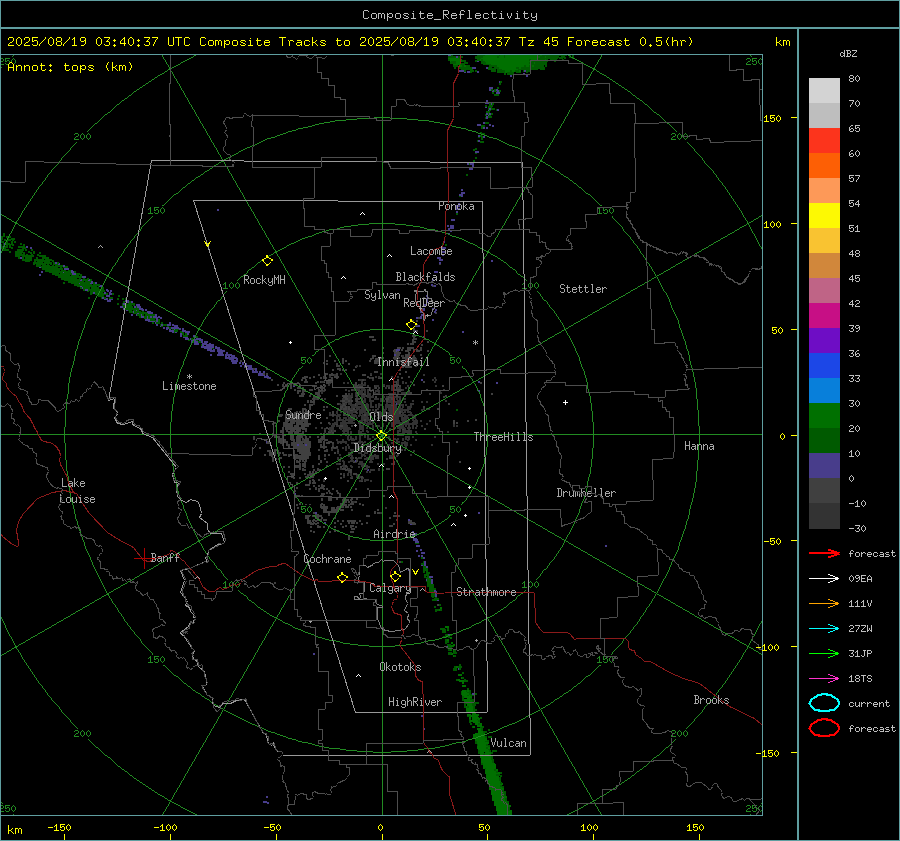This screenshot has width=900, height=841.
Task: Click the red forecast arrow in legend
Action: 824,553
